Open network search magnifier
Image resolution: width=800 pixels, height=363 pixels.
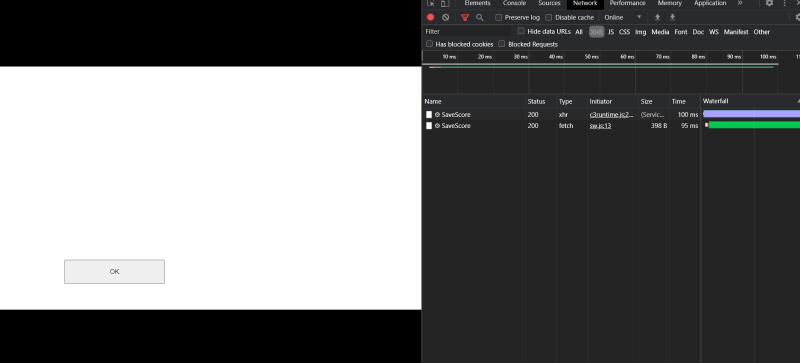[480, 17]
